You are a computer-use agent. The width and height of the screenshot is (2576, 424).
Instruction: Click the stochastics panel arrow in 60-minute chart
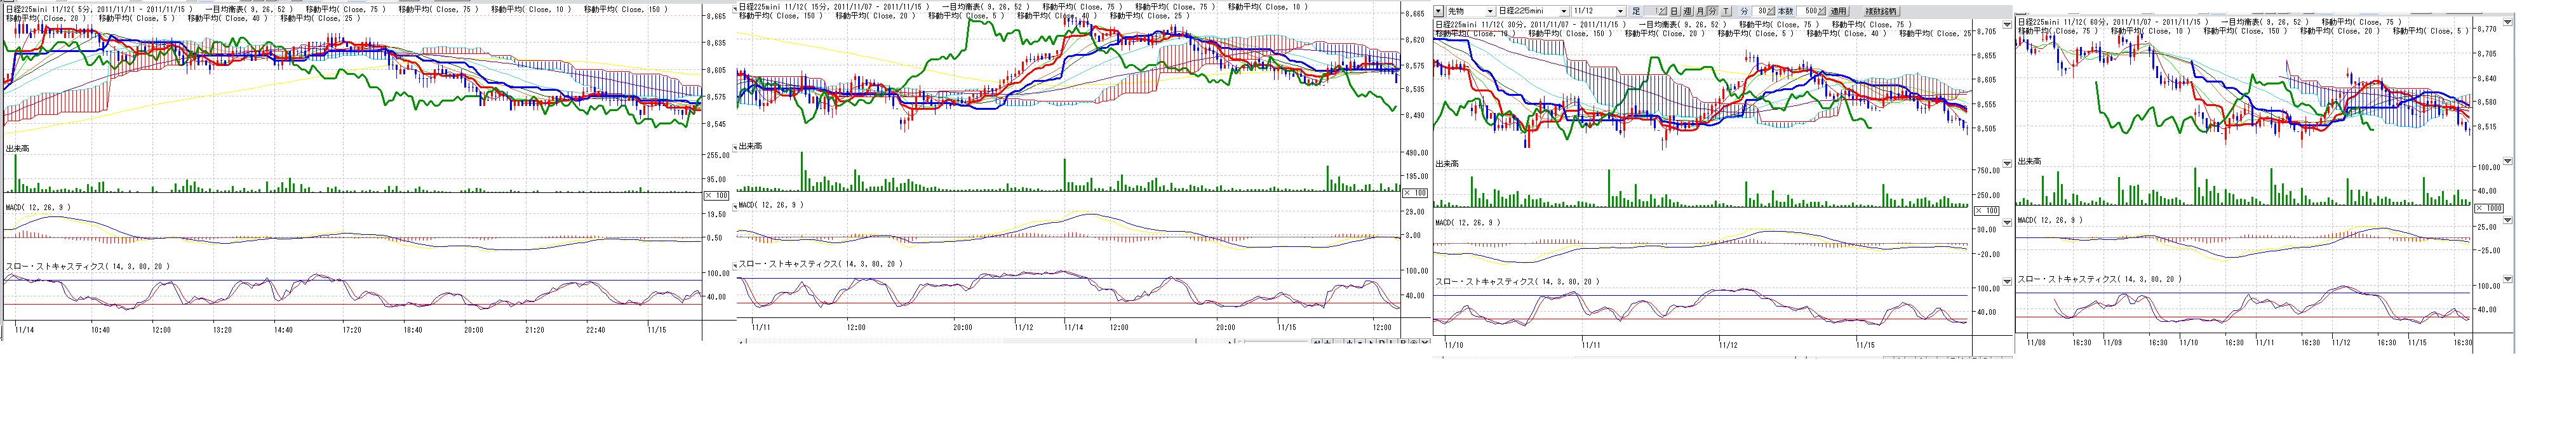coord(2506,279)
